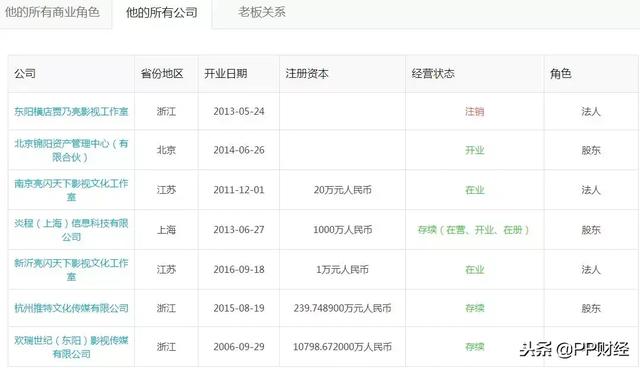Open 欢瑞世纪（东阳）影视传媒有限公司 link
The width and height of the screenshot is (640, 368).
(71, 347)
